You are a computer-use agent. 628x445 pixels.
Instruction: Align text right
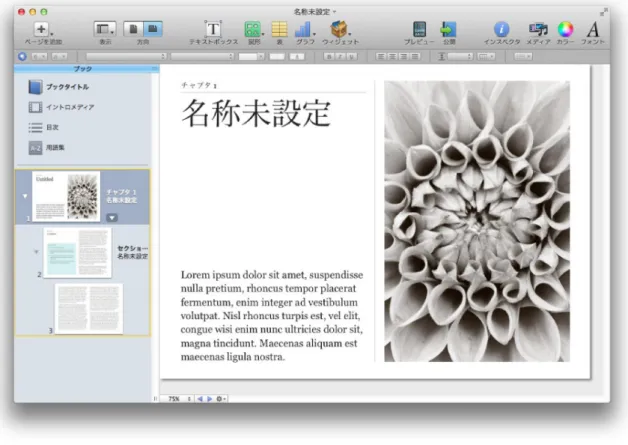click(x=404, y=56)
